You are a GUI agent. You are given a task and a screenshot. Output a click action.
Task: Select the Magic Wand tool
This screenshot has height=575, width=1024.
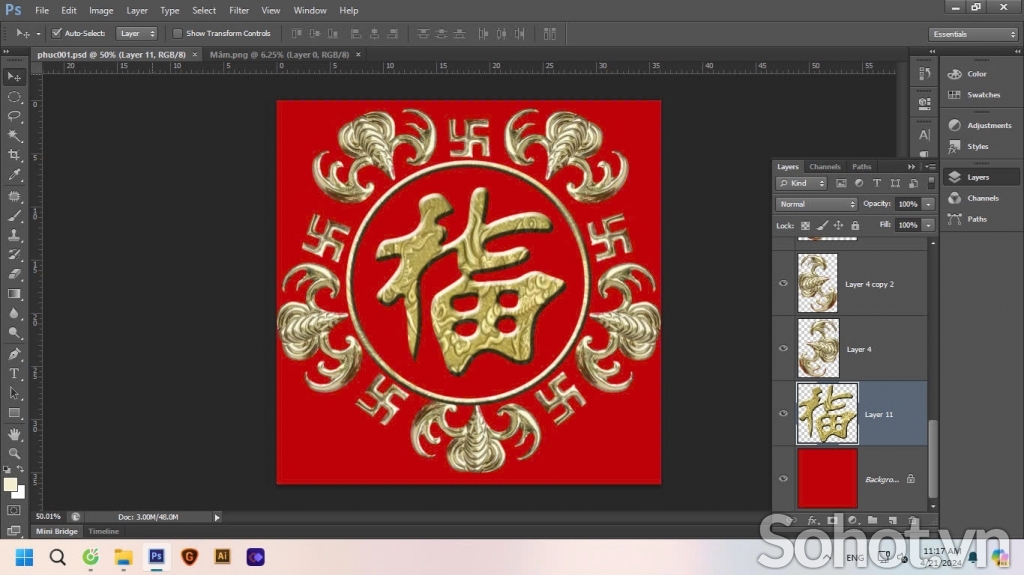14,136
